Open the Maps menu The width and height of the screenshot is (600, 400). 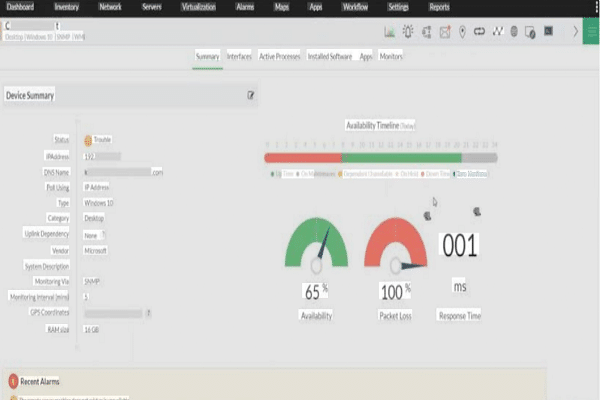[282, 7]
